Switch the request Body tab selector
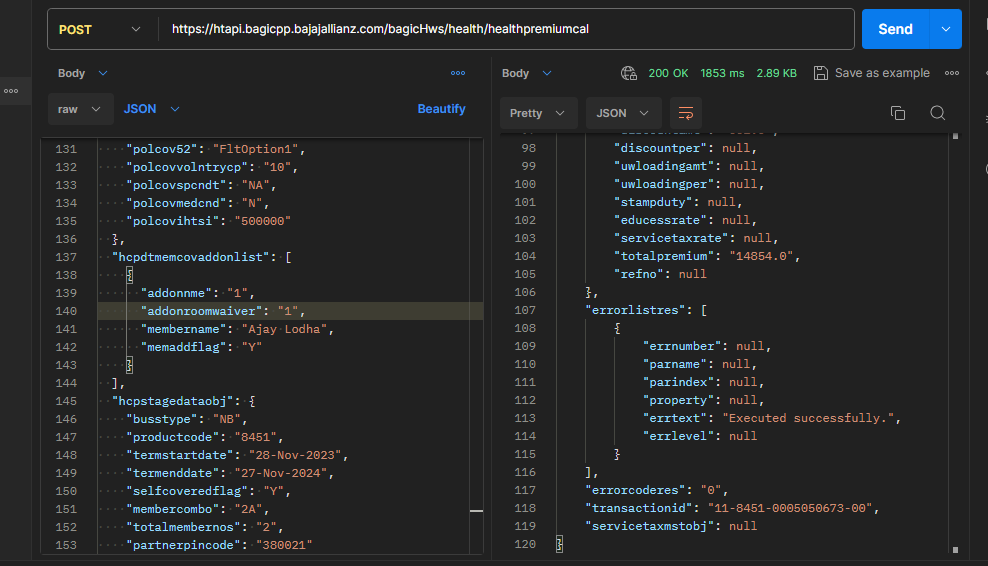The height and width of the screenshot is (566, 988). (x=82, y=73)
